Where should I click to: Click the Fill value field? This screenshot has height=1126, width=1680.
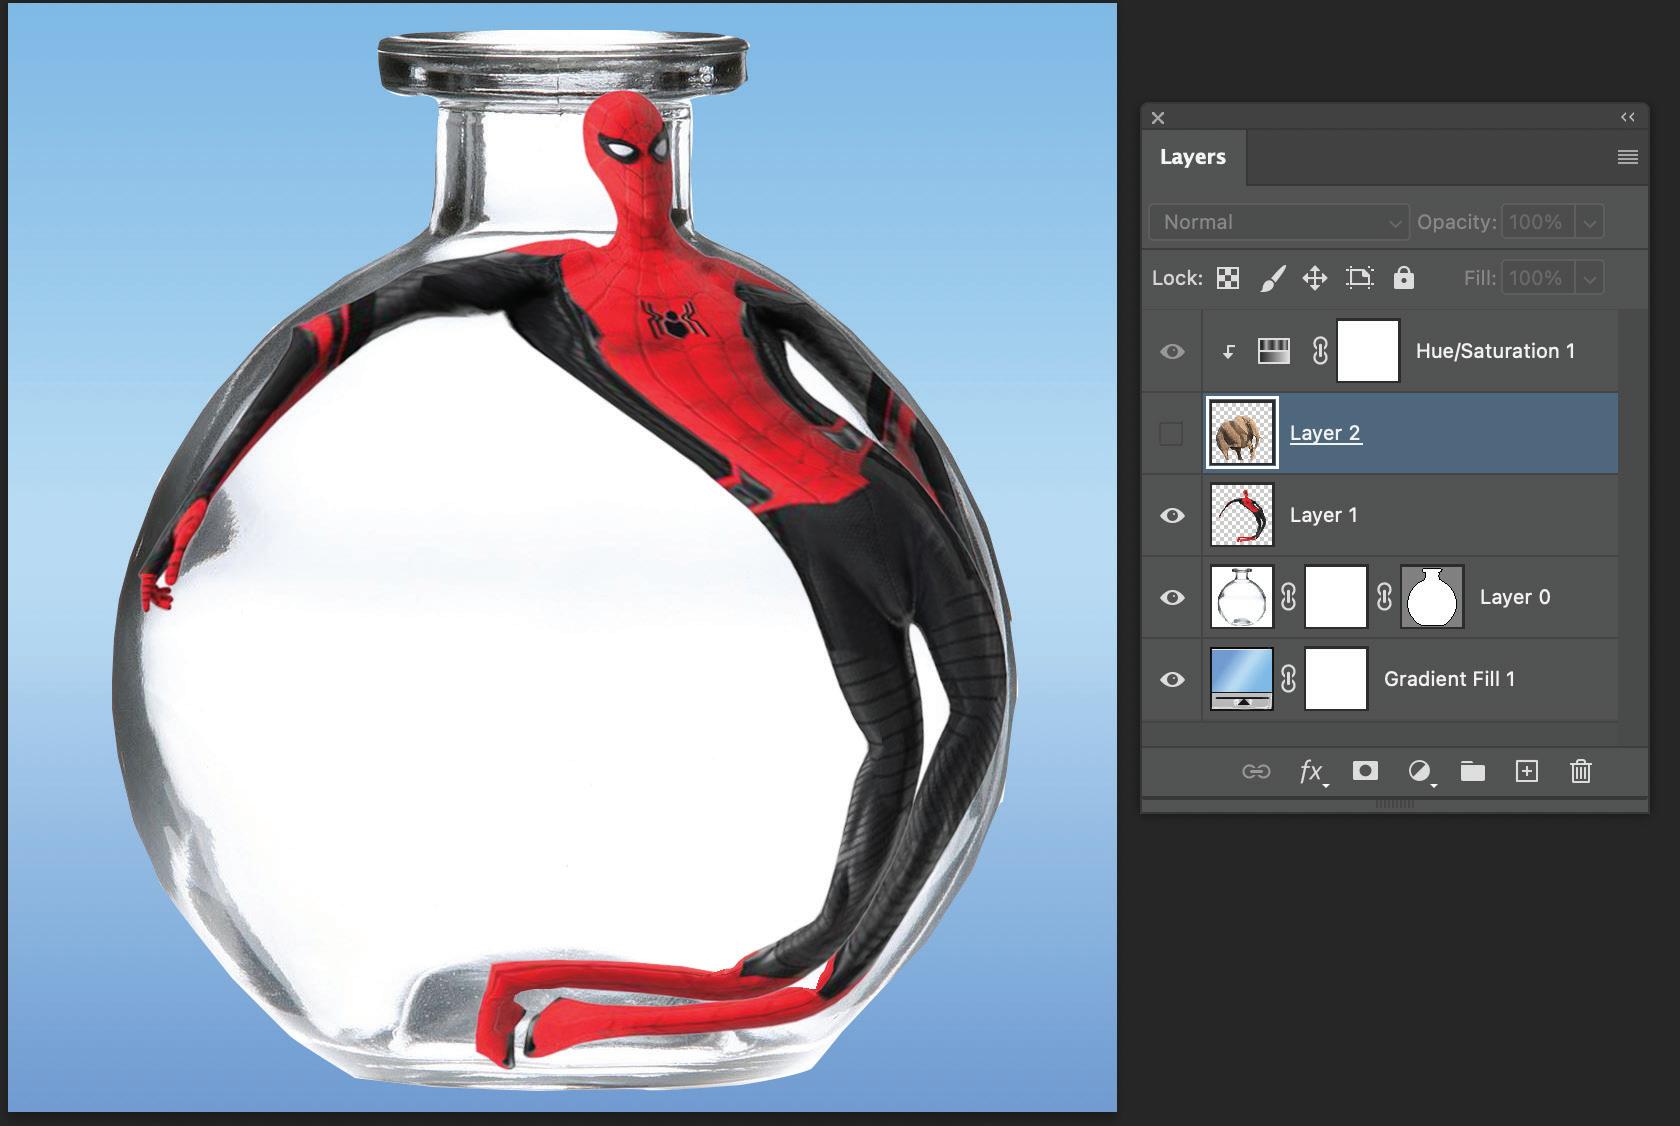pyautogui.click(x=1536, y=278)
